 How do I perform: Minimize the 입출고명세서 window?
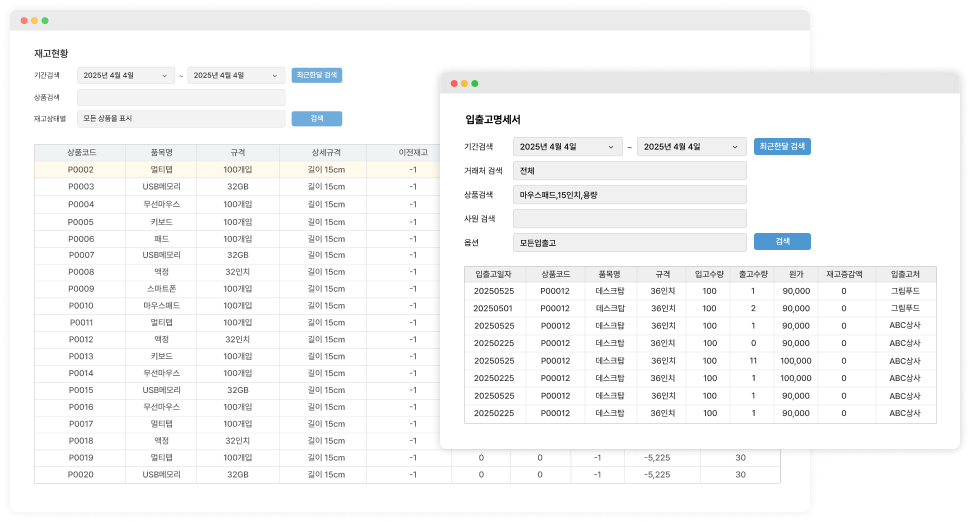465,83
